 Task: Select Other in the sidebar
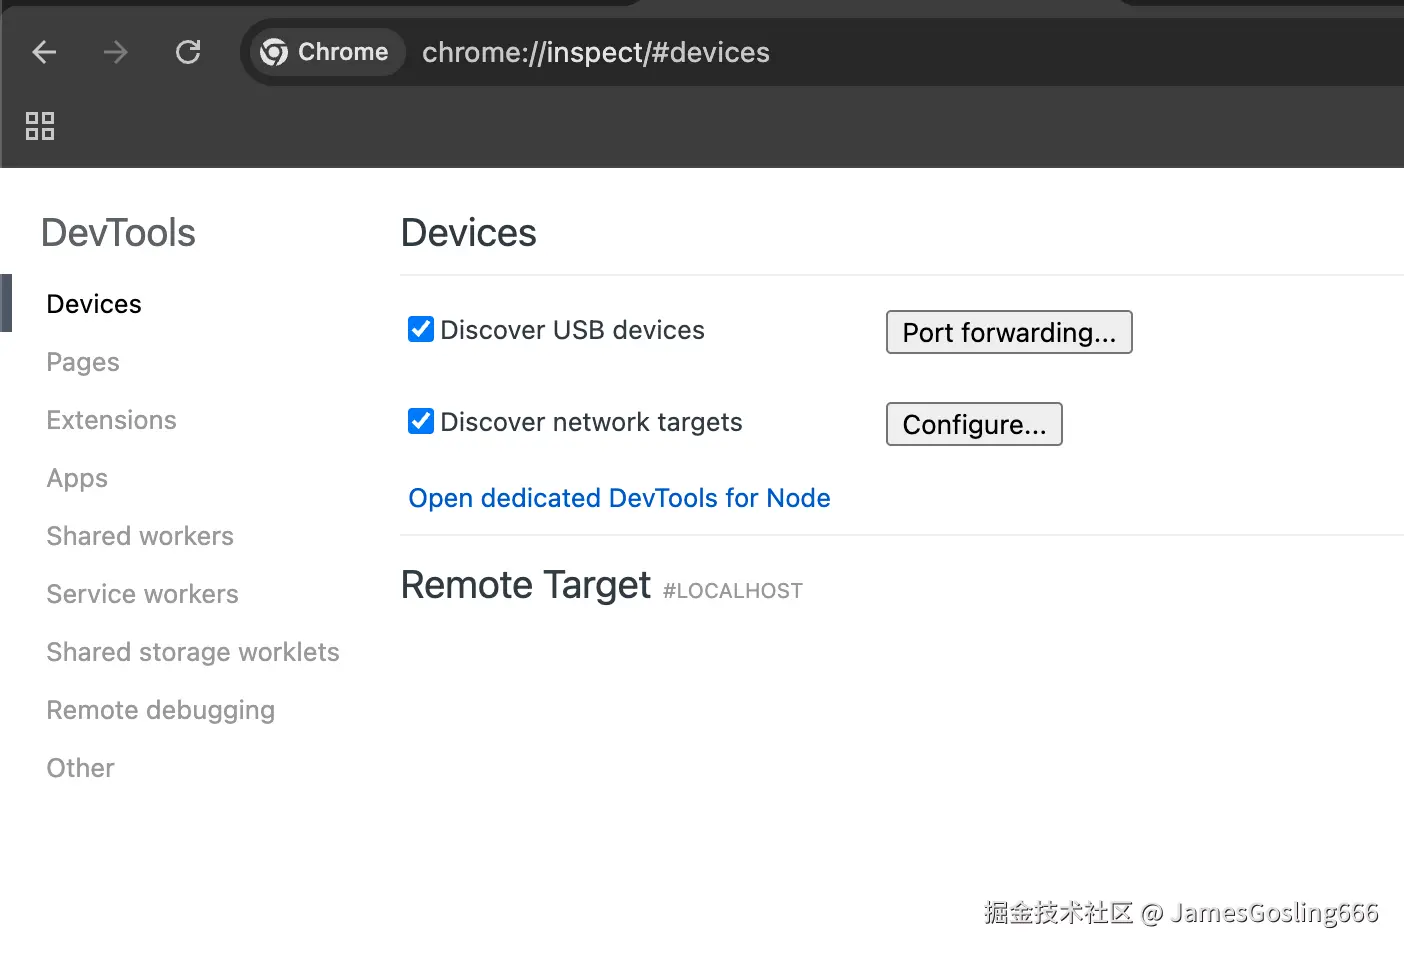[80, 768]
